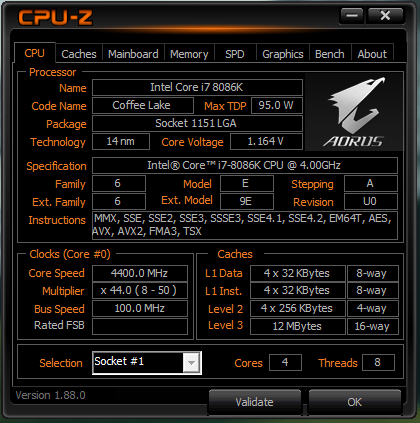Open the SPD tab

(235, 54)
